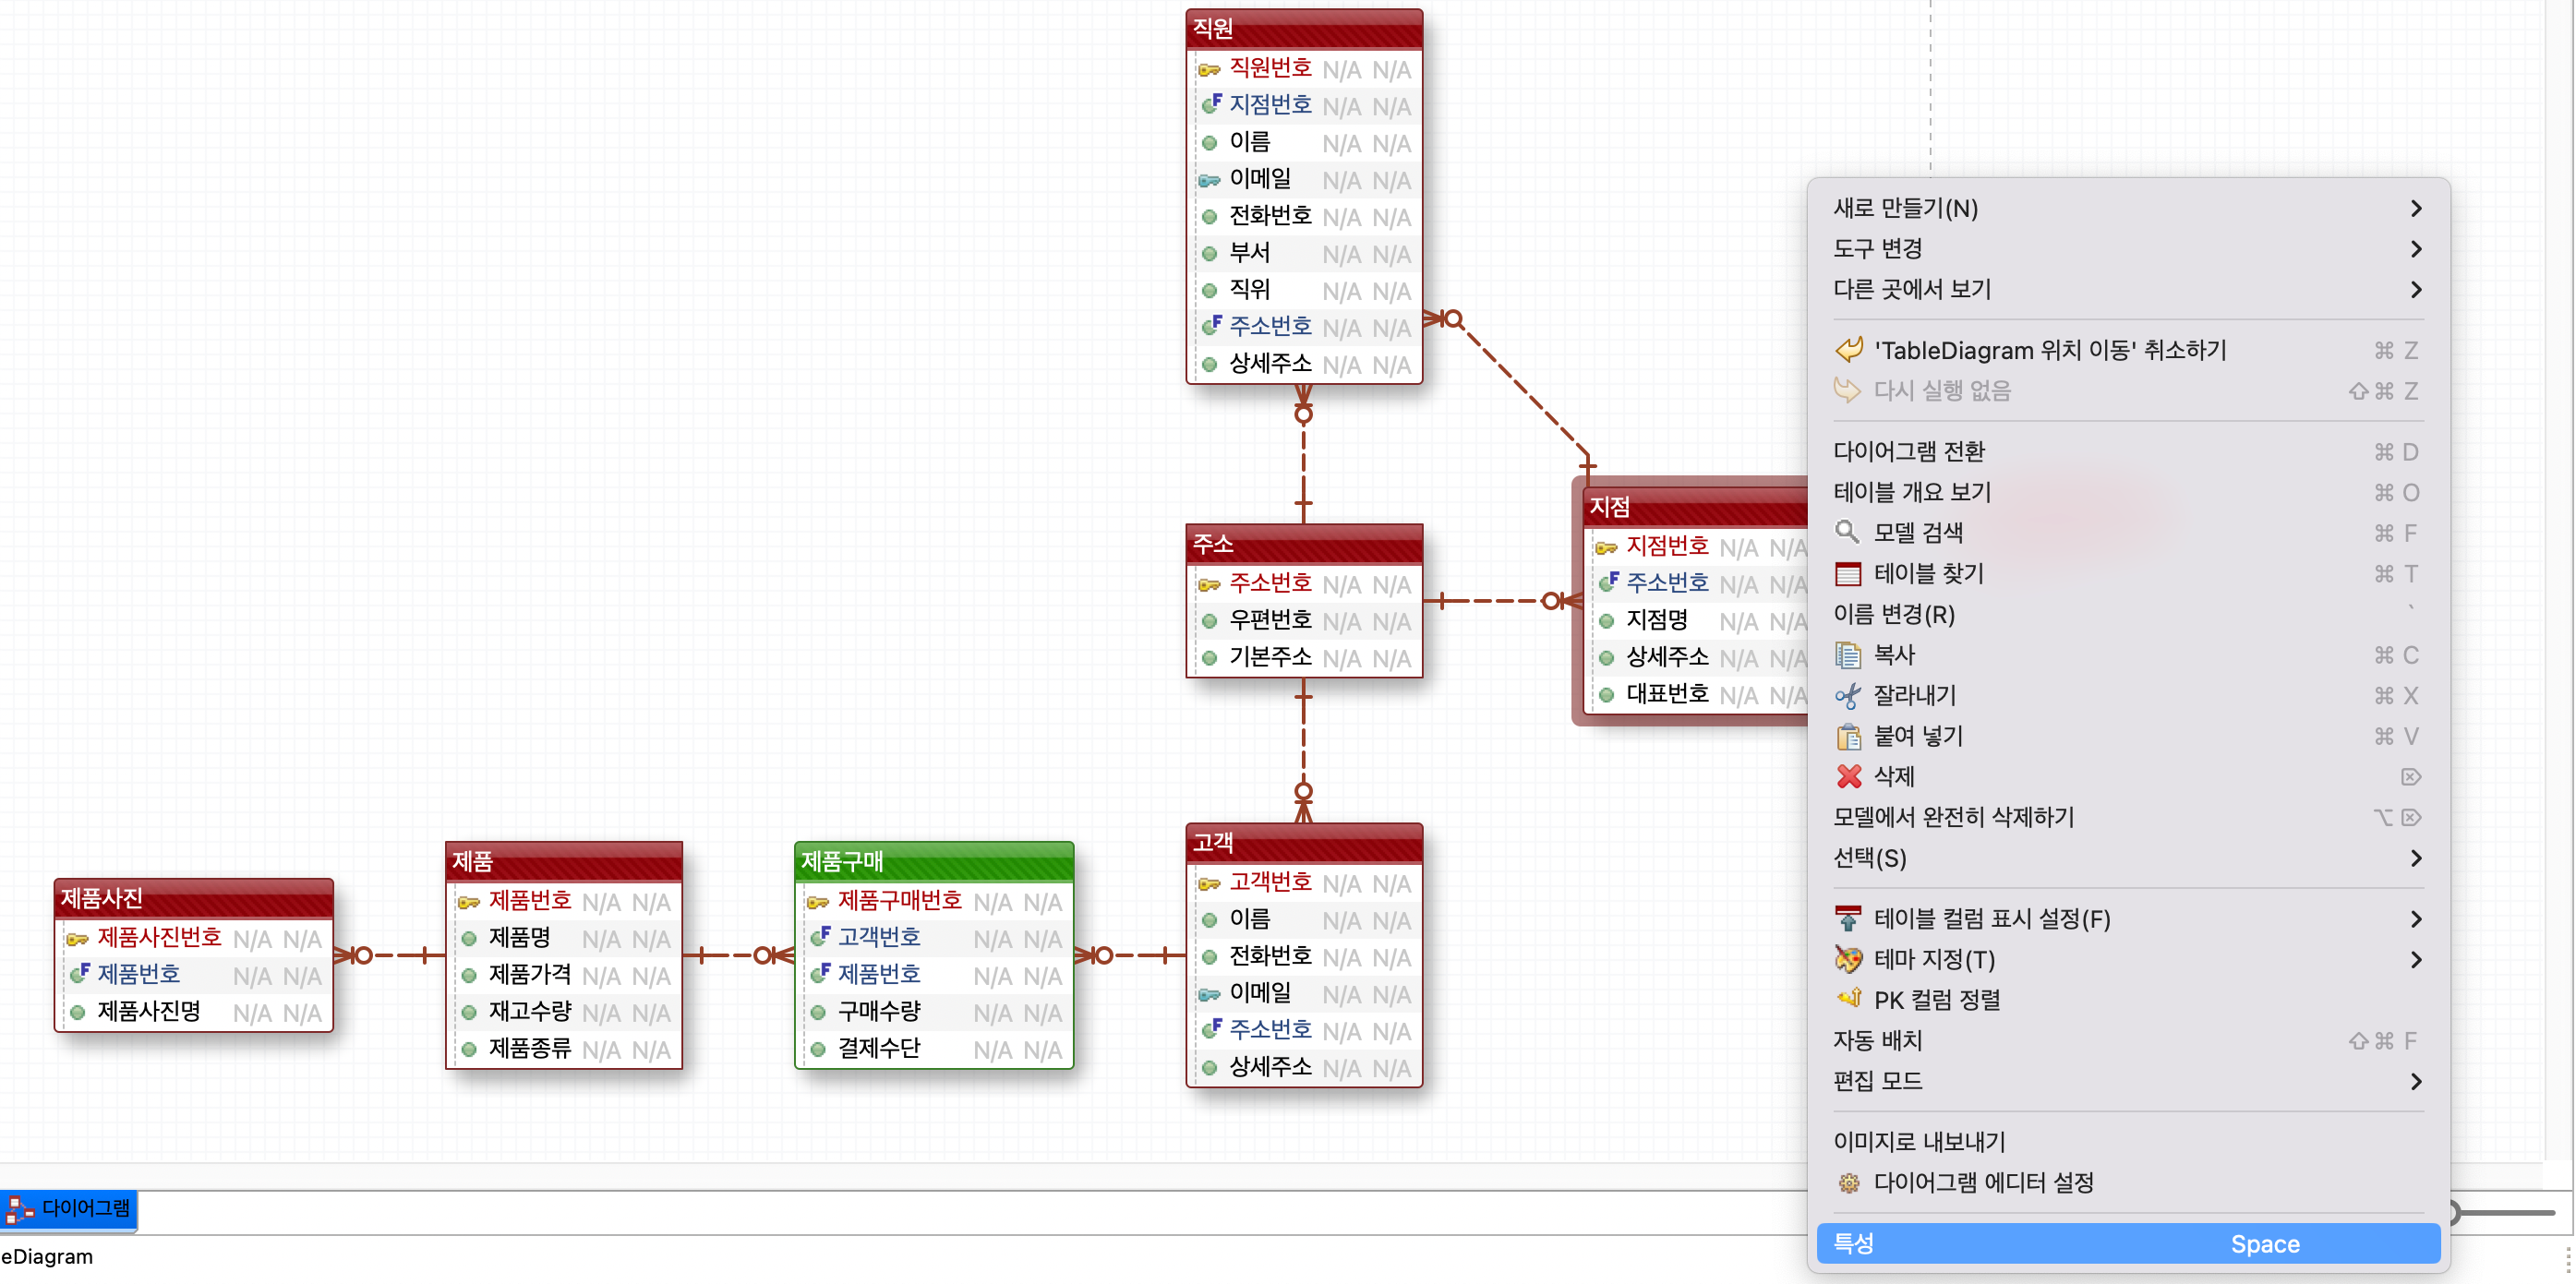This screenshot has height=1284, width=2576.
Task: Click the table icon beside 테이블 찾기
Action: coord(1848,573)
